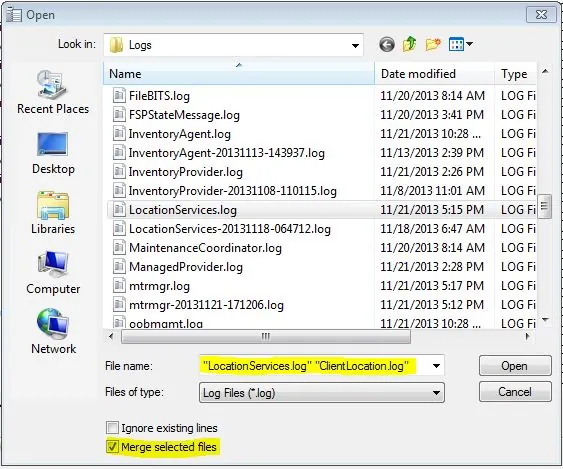Create a new folder
The height and width of the screenshot is (469, 563).
point(433,45)
